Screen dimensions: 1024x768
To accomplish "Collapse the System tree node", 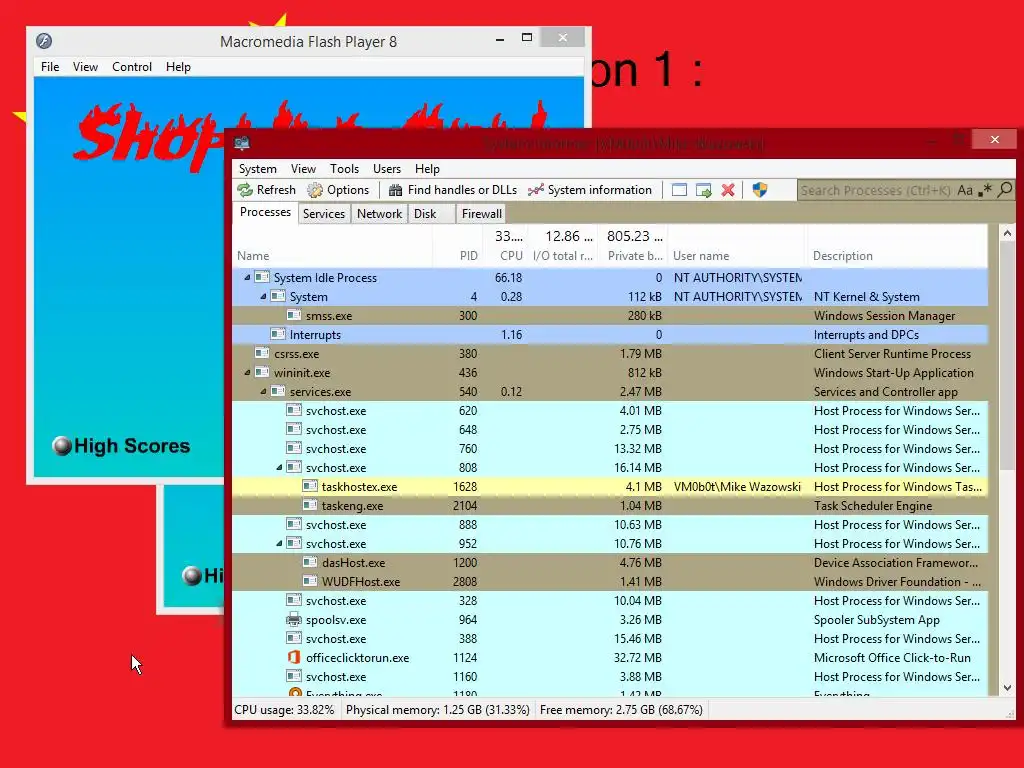I will click(x=263, y=296).
